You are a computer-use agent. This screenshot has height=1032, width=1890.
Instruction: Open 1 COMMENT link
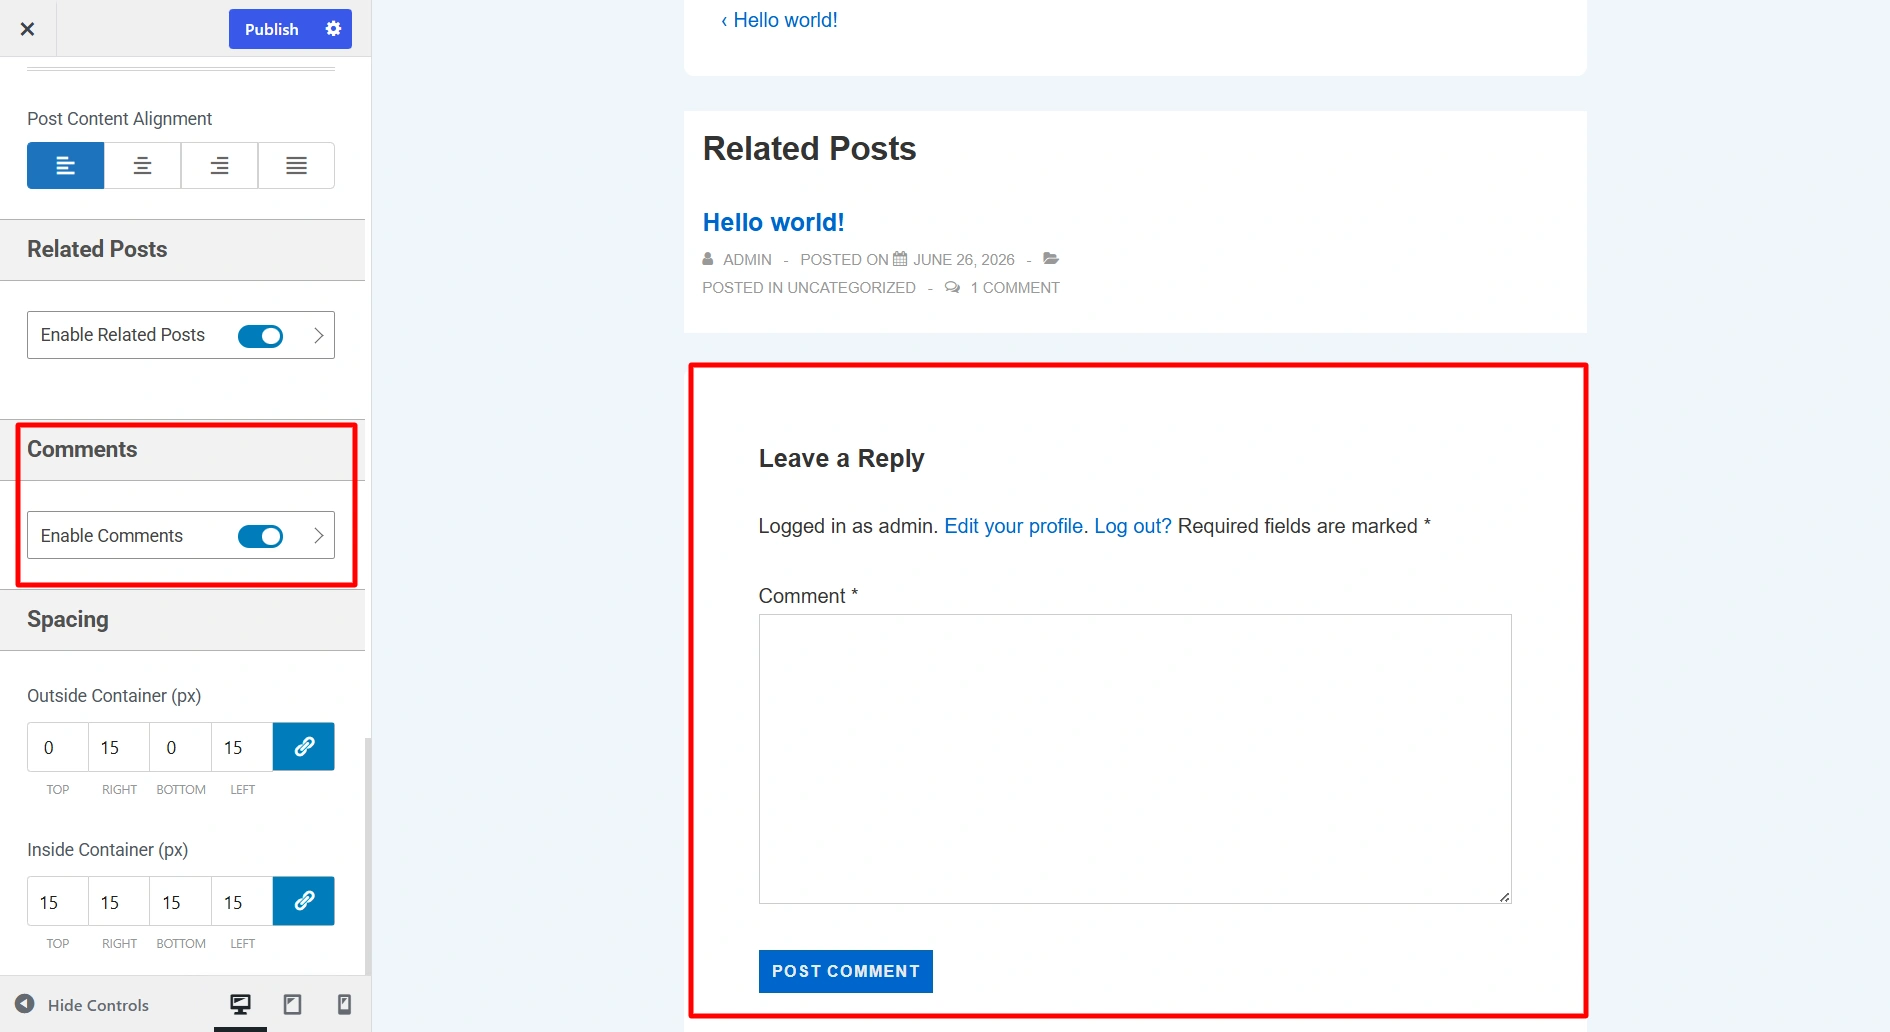[x=1014, y=288]
